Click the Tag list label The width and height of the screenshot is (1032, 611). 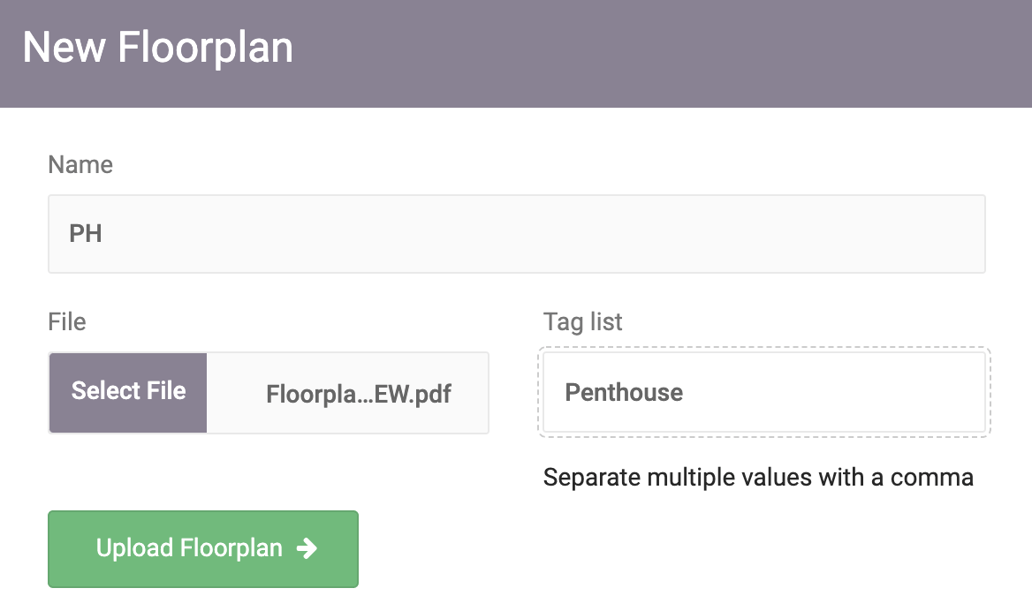coord(582,321)
